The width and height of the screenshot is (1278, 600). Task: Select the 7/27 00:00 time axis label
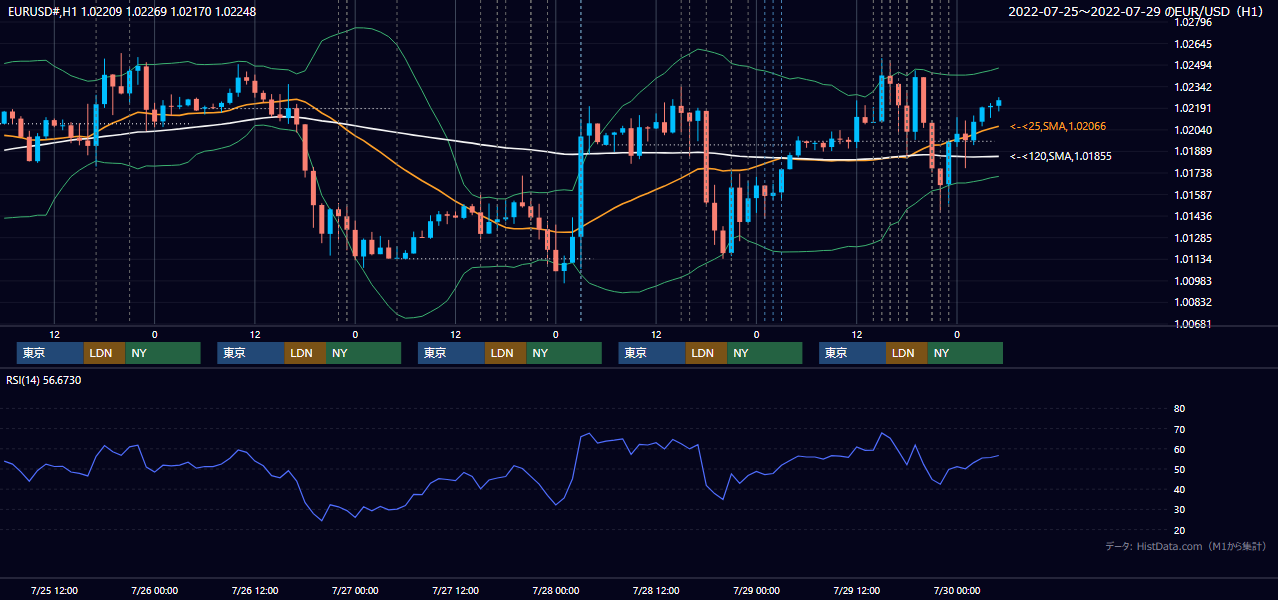pyautogui.click(x=354, y=590)
